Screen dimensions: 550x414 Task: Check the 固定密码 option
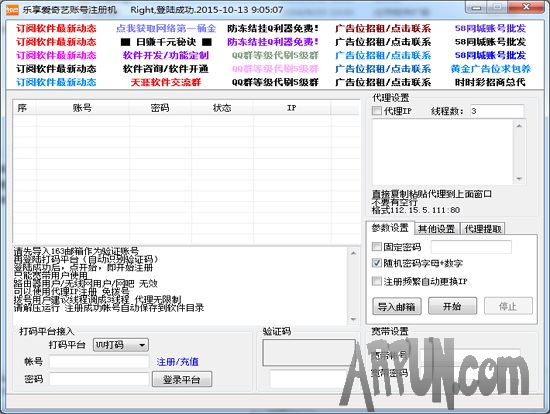point(377,247)
